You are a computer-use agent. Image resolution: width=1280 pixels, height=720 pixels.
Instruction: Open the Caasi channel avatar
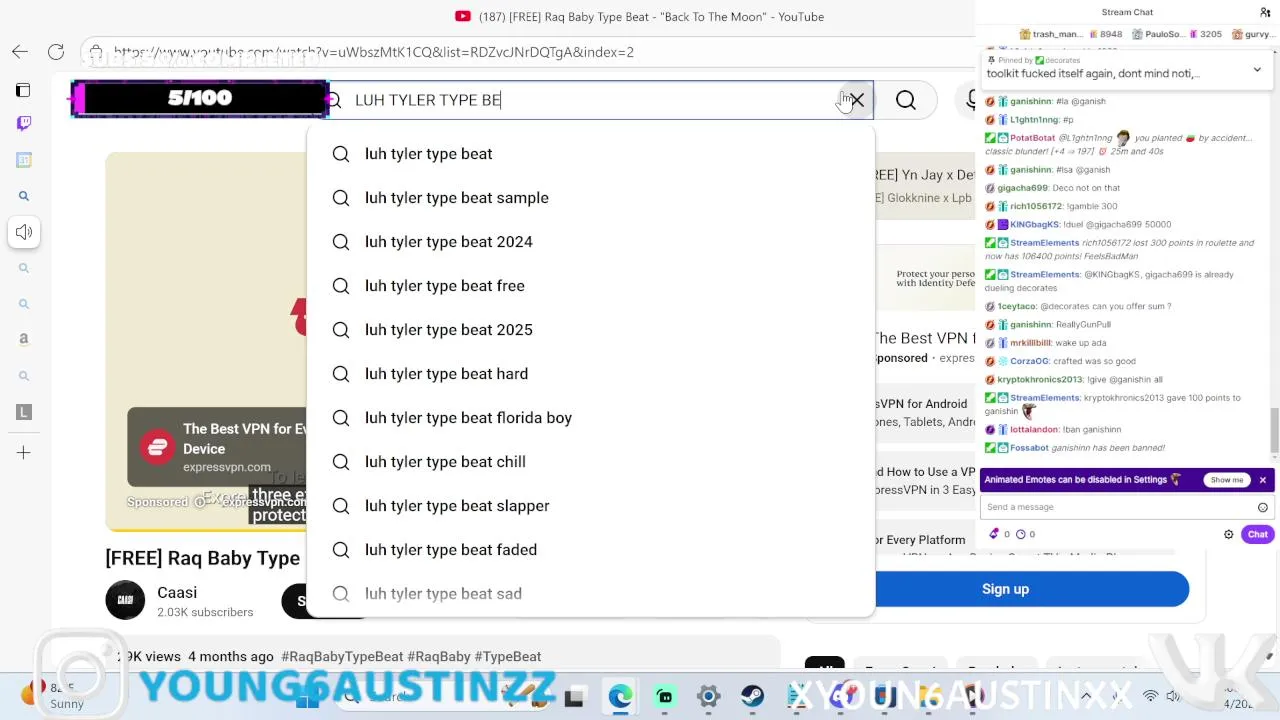125,600
